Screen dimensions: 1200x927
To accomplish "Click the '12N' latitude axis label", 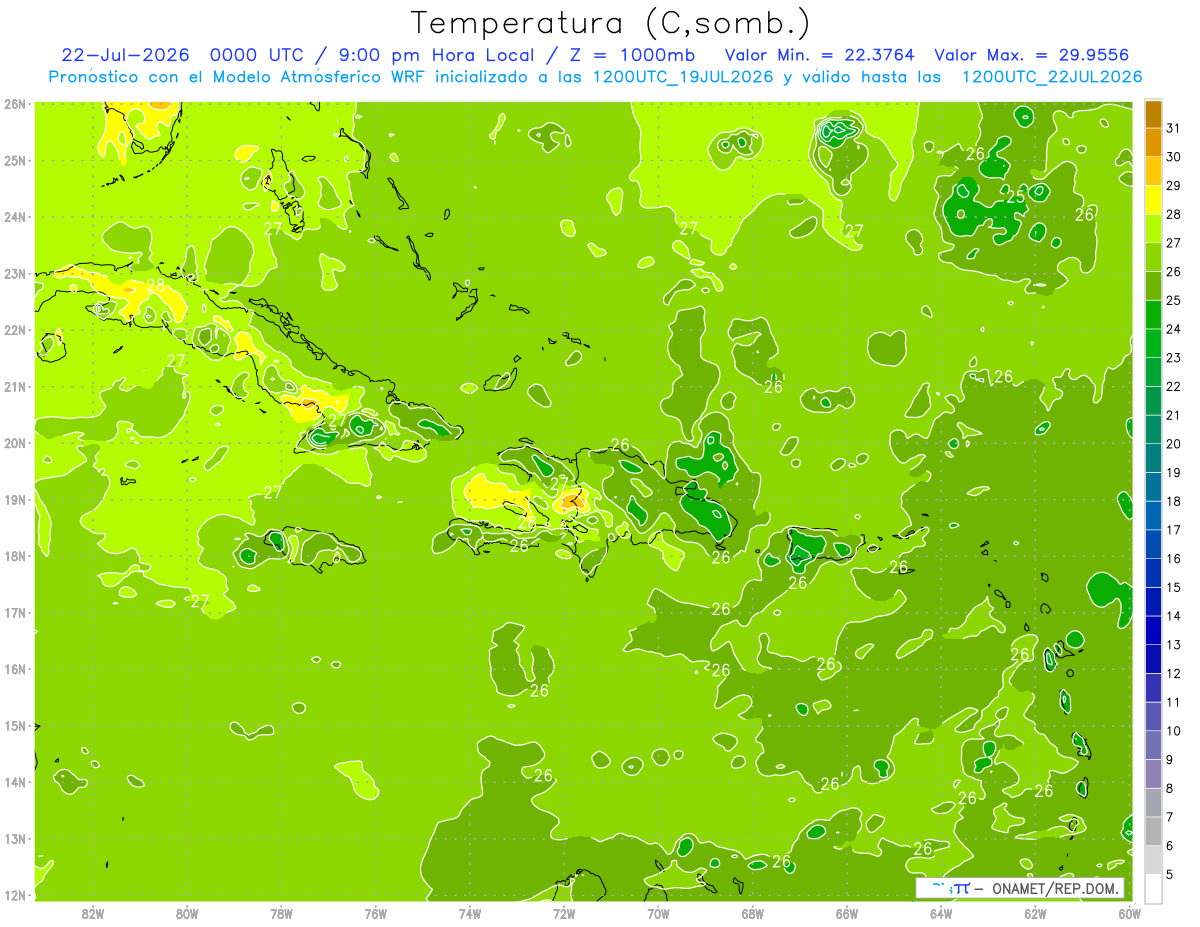I will pyautogui.click(x=15, y=895).
